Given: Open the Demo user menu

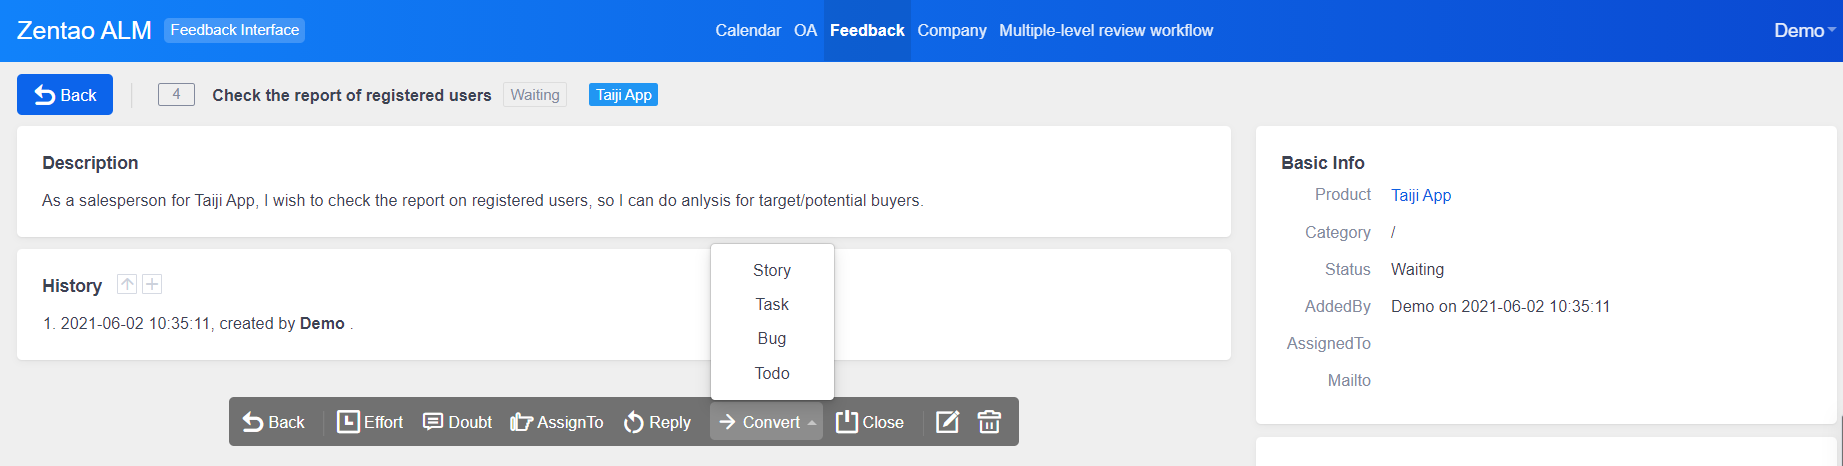Looking at the screenshot, I should pyautogui.click(x=1803, y=30).
